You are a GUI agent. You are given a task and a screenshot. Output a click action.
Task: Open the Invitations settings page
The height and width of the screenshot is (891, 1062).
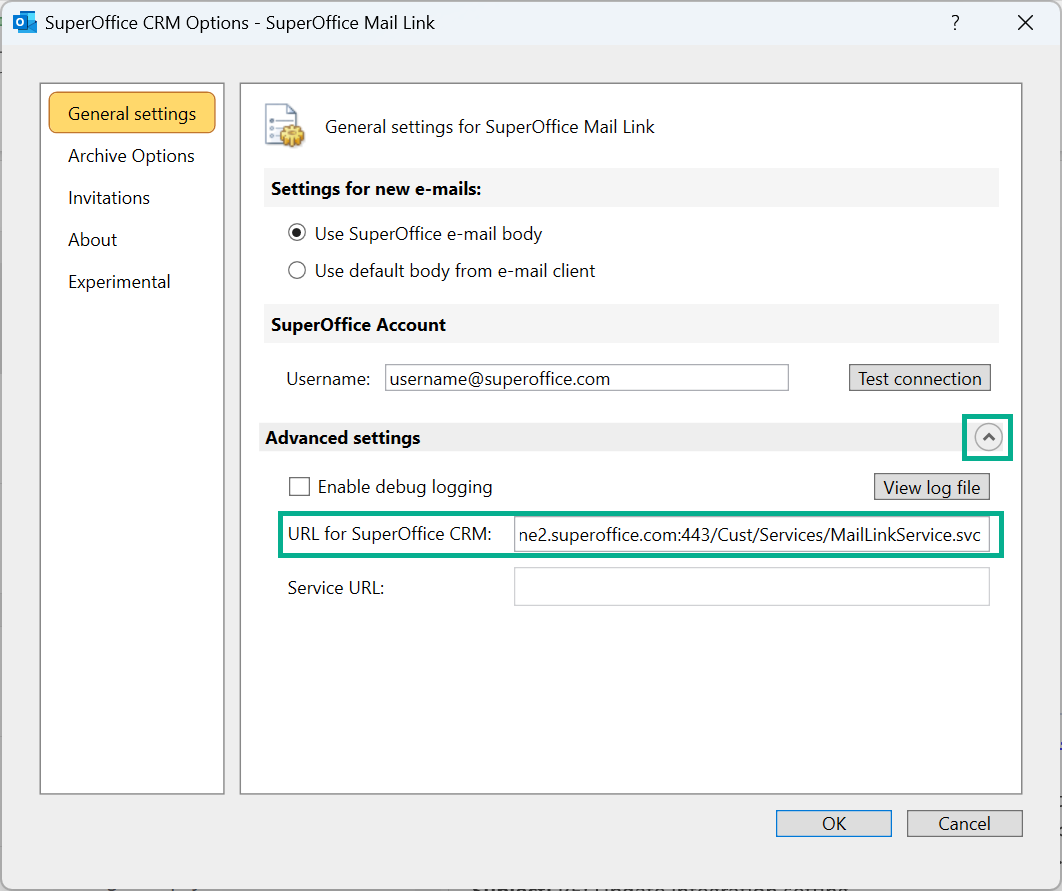coord(109,197)
